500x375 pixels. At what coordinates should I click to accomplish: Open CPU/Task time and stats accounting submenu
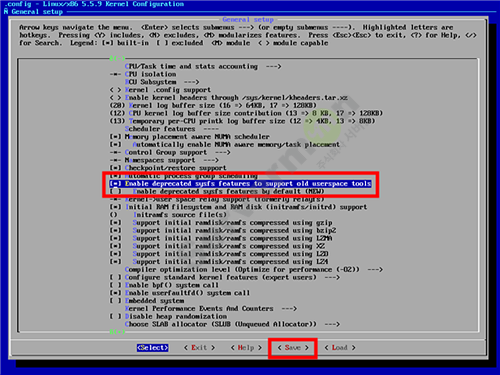[x=203, y=67]
